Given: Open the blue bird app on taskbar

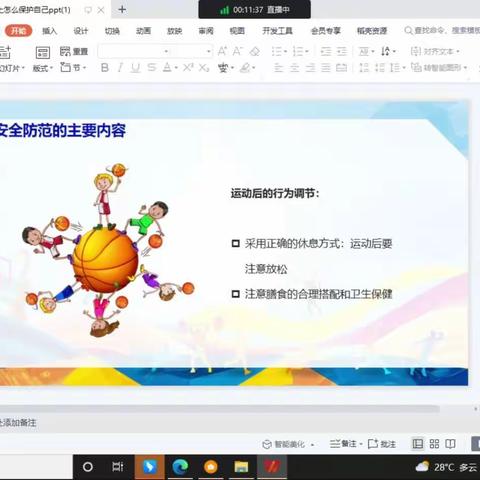Looking at the screenshot, I should click(150, 467).
